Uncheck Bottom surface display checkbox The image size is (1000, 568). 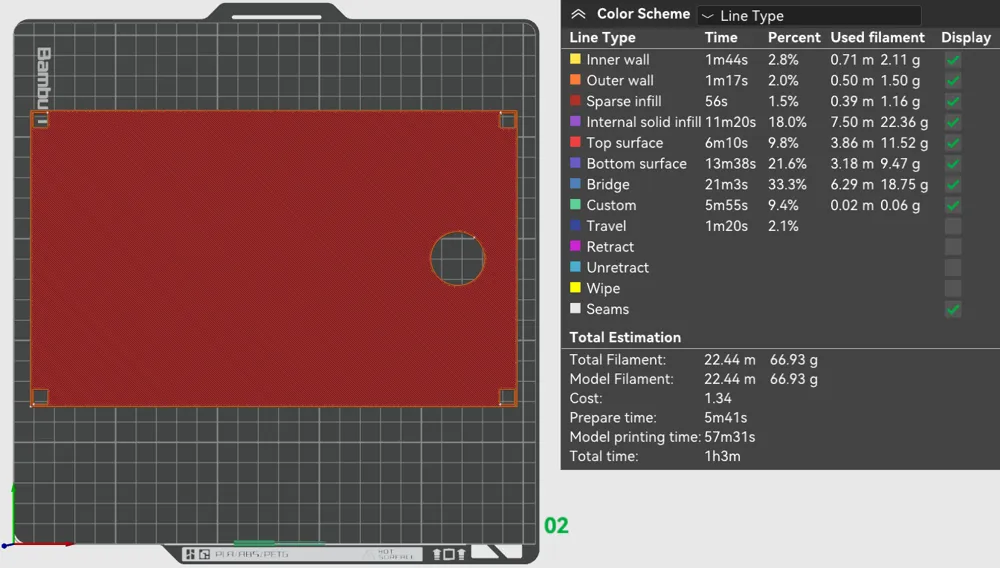(953, 164)
